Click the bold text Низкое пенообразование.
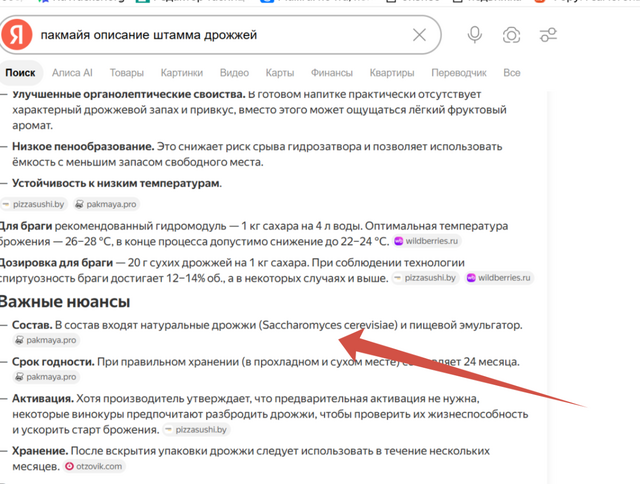Viewport: 640px width, 484px height. tap(83, 146)
